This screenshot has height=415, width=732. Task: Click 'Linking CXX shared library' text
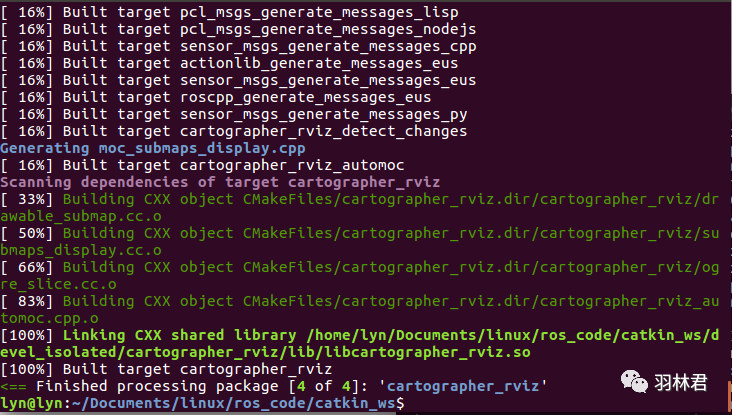pyautogui.click(x=179, y=336)
